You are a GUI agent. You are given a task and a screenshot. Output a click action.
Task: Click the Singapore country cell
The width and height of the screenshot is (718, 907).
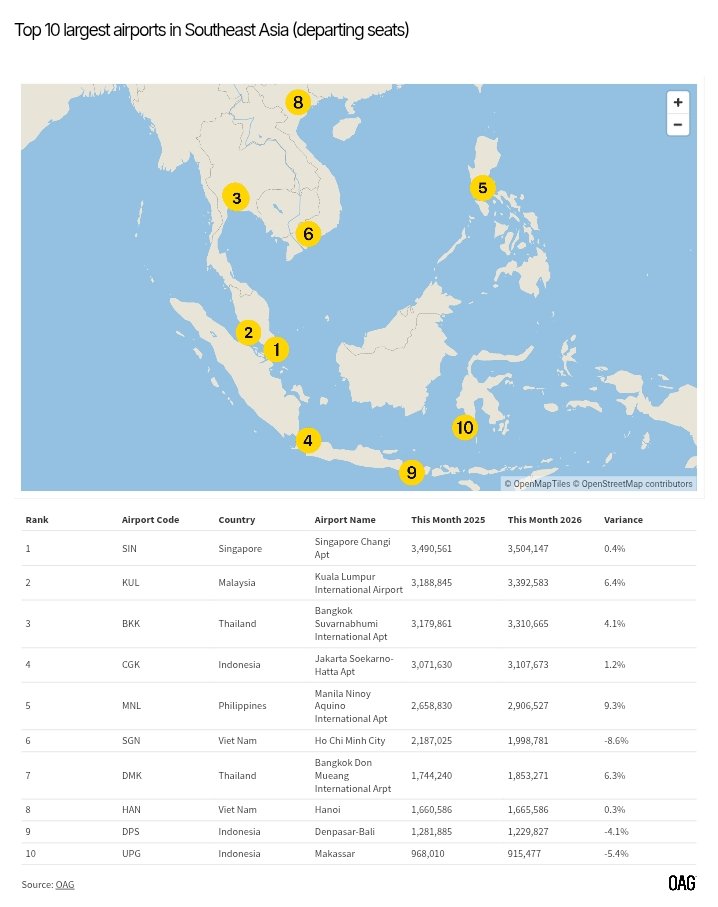coord(240,548)
